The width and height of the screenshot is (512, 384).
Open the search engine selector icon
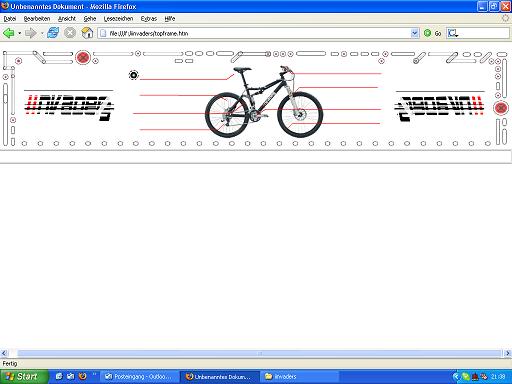(453, 33)
